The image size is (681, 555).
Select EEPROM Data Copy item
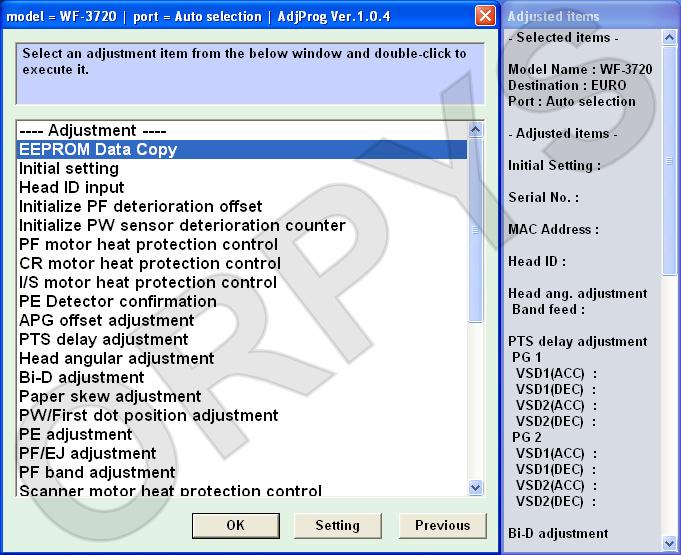coord(242,149)
